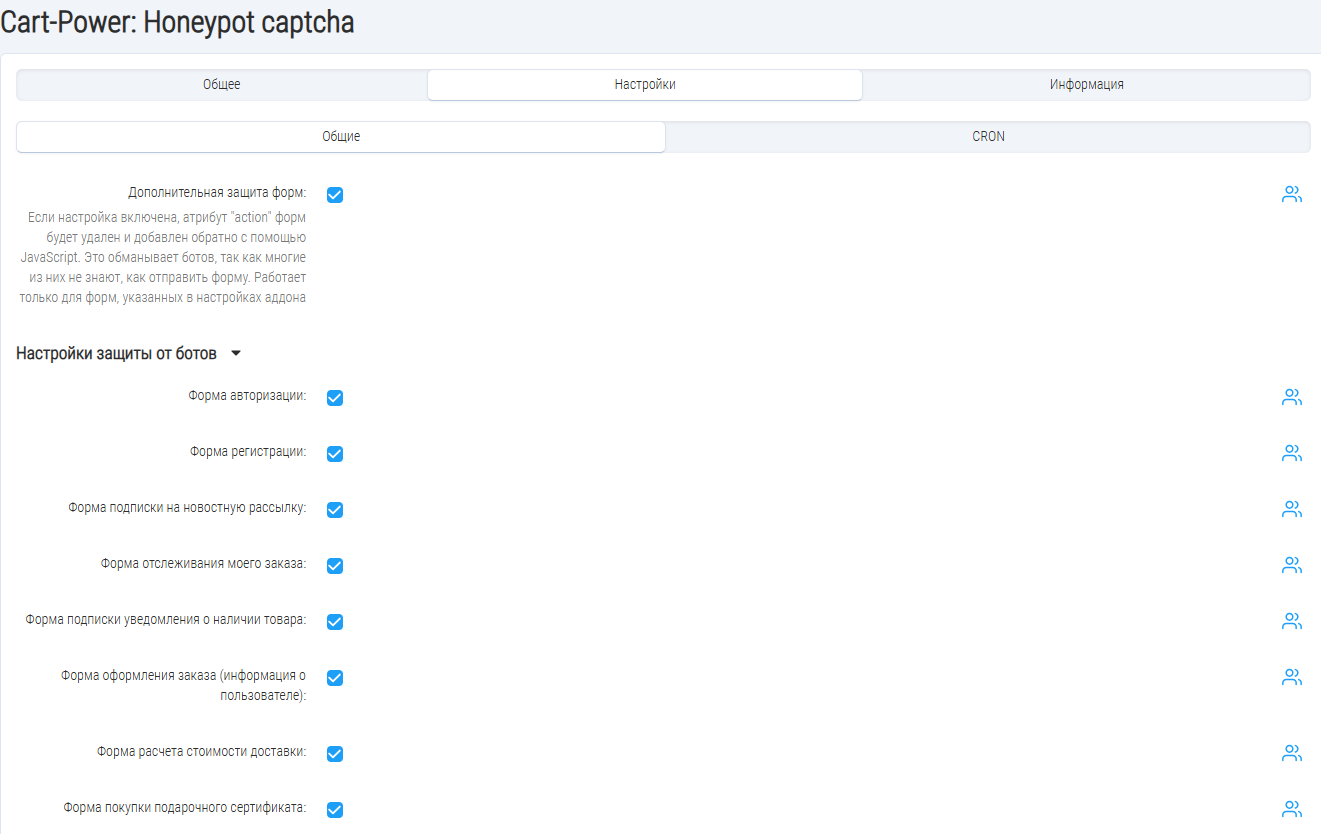Uncheck Форма подписки уведомления о наличии товара
This screenshot has height=834, width=1321.
[335, 622]
